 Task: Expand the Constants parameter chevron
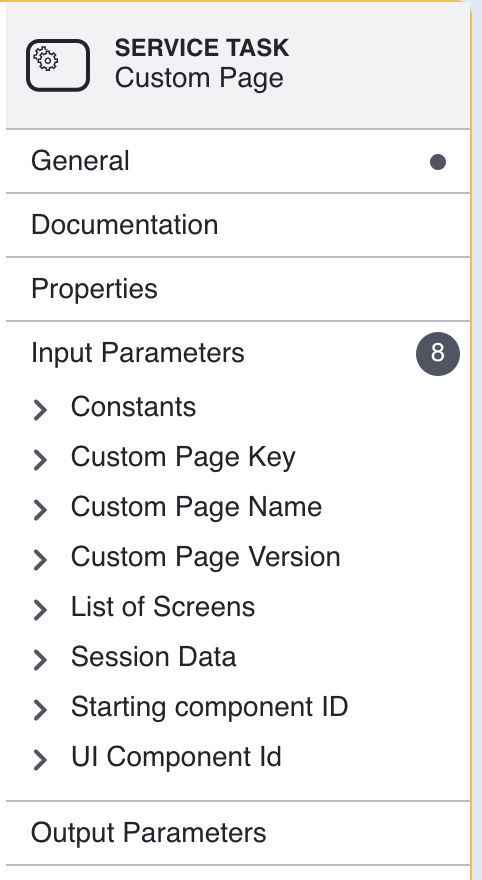(40, 409)
